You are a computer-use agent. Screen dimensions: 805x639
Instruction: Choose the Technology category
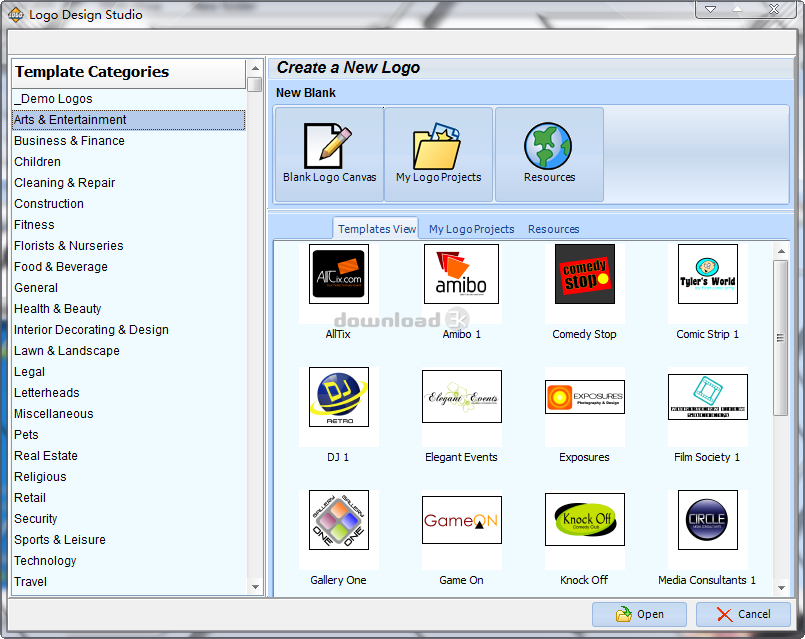tap(129, 561)
